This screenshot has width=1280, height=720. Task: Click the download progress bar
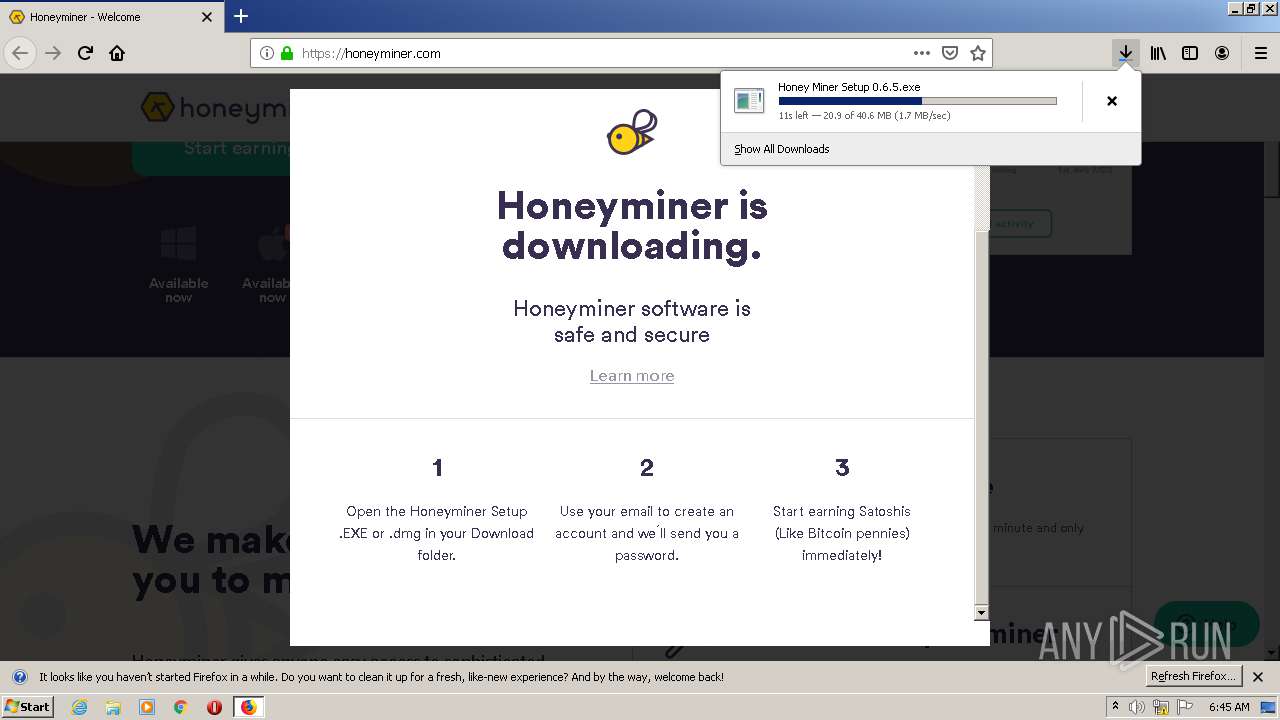pyautogui.click(x=917, y=101)
